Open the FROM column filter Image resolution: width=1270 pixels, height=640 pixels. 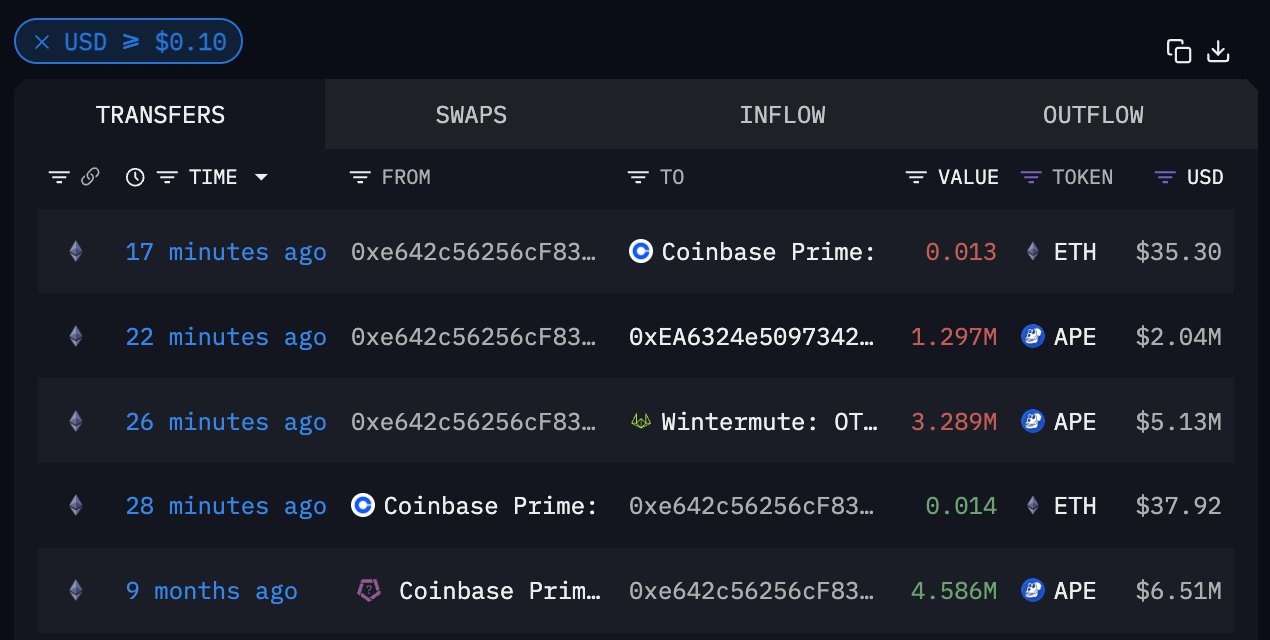tap(360, 177)
